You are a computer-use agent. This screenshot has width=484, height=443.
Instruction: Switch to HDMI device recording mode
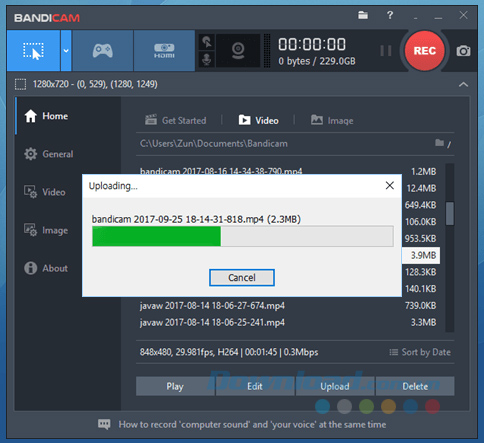coord(164,51)
